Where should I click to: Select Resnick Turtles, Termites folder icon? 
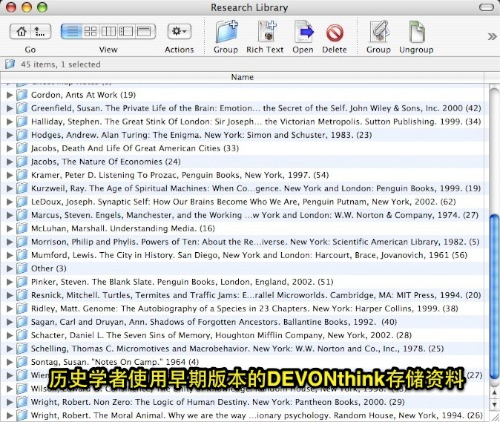click(22, 295)
